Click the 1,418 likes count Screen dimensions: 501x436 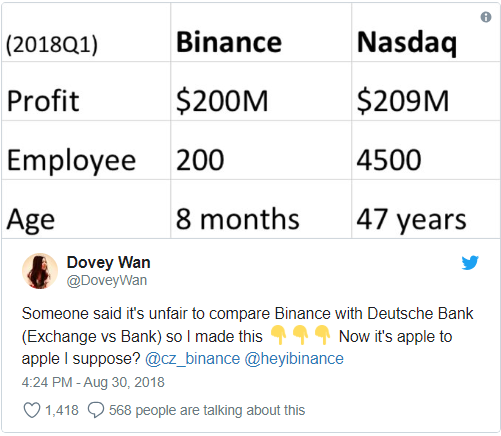click(x=62, y=410)
